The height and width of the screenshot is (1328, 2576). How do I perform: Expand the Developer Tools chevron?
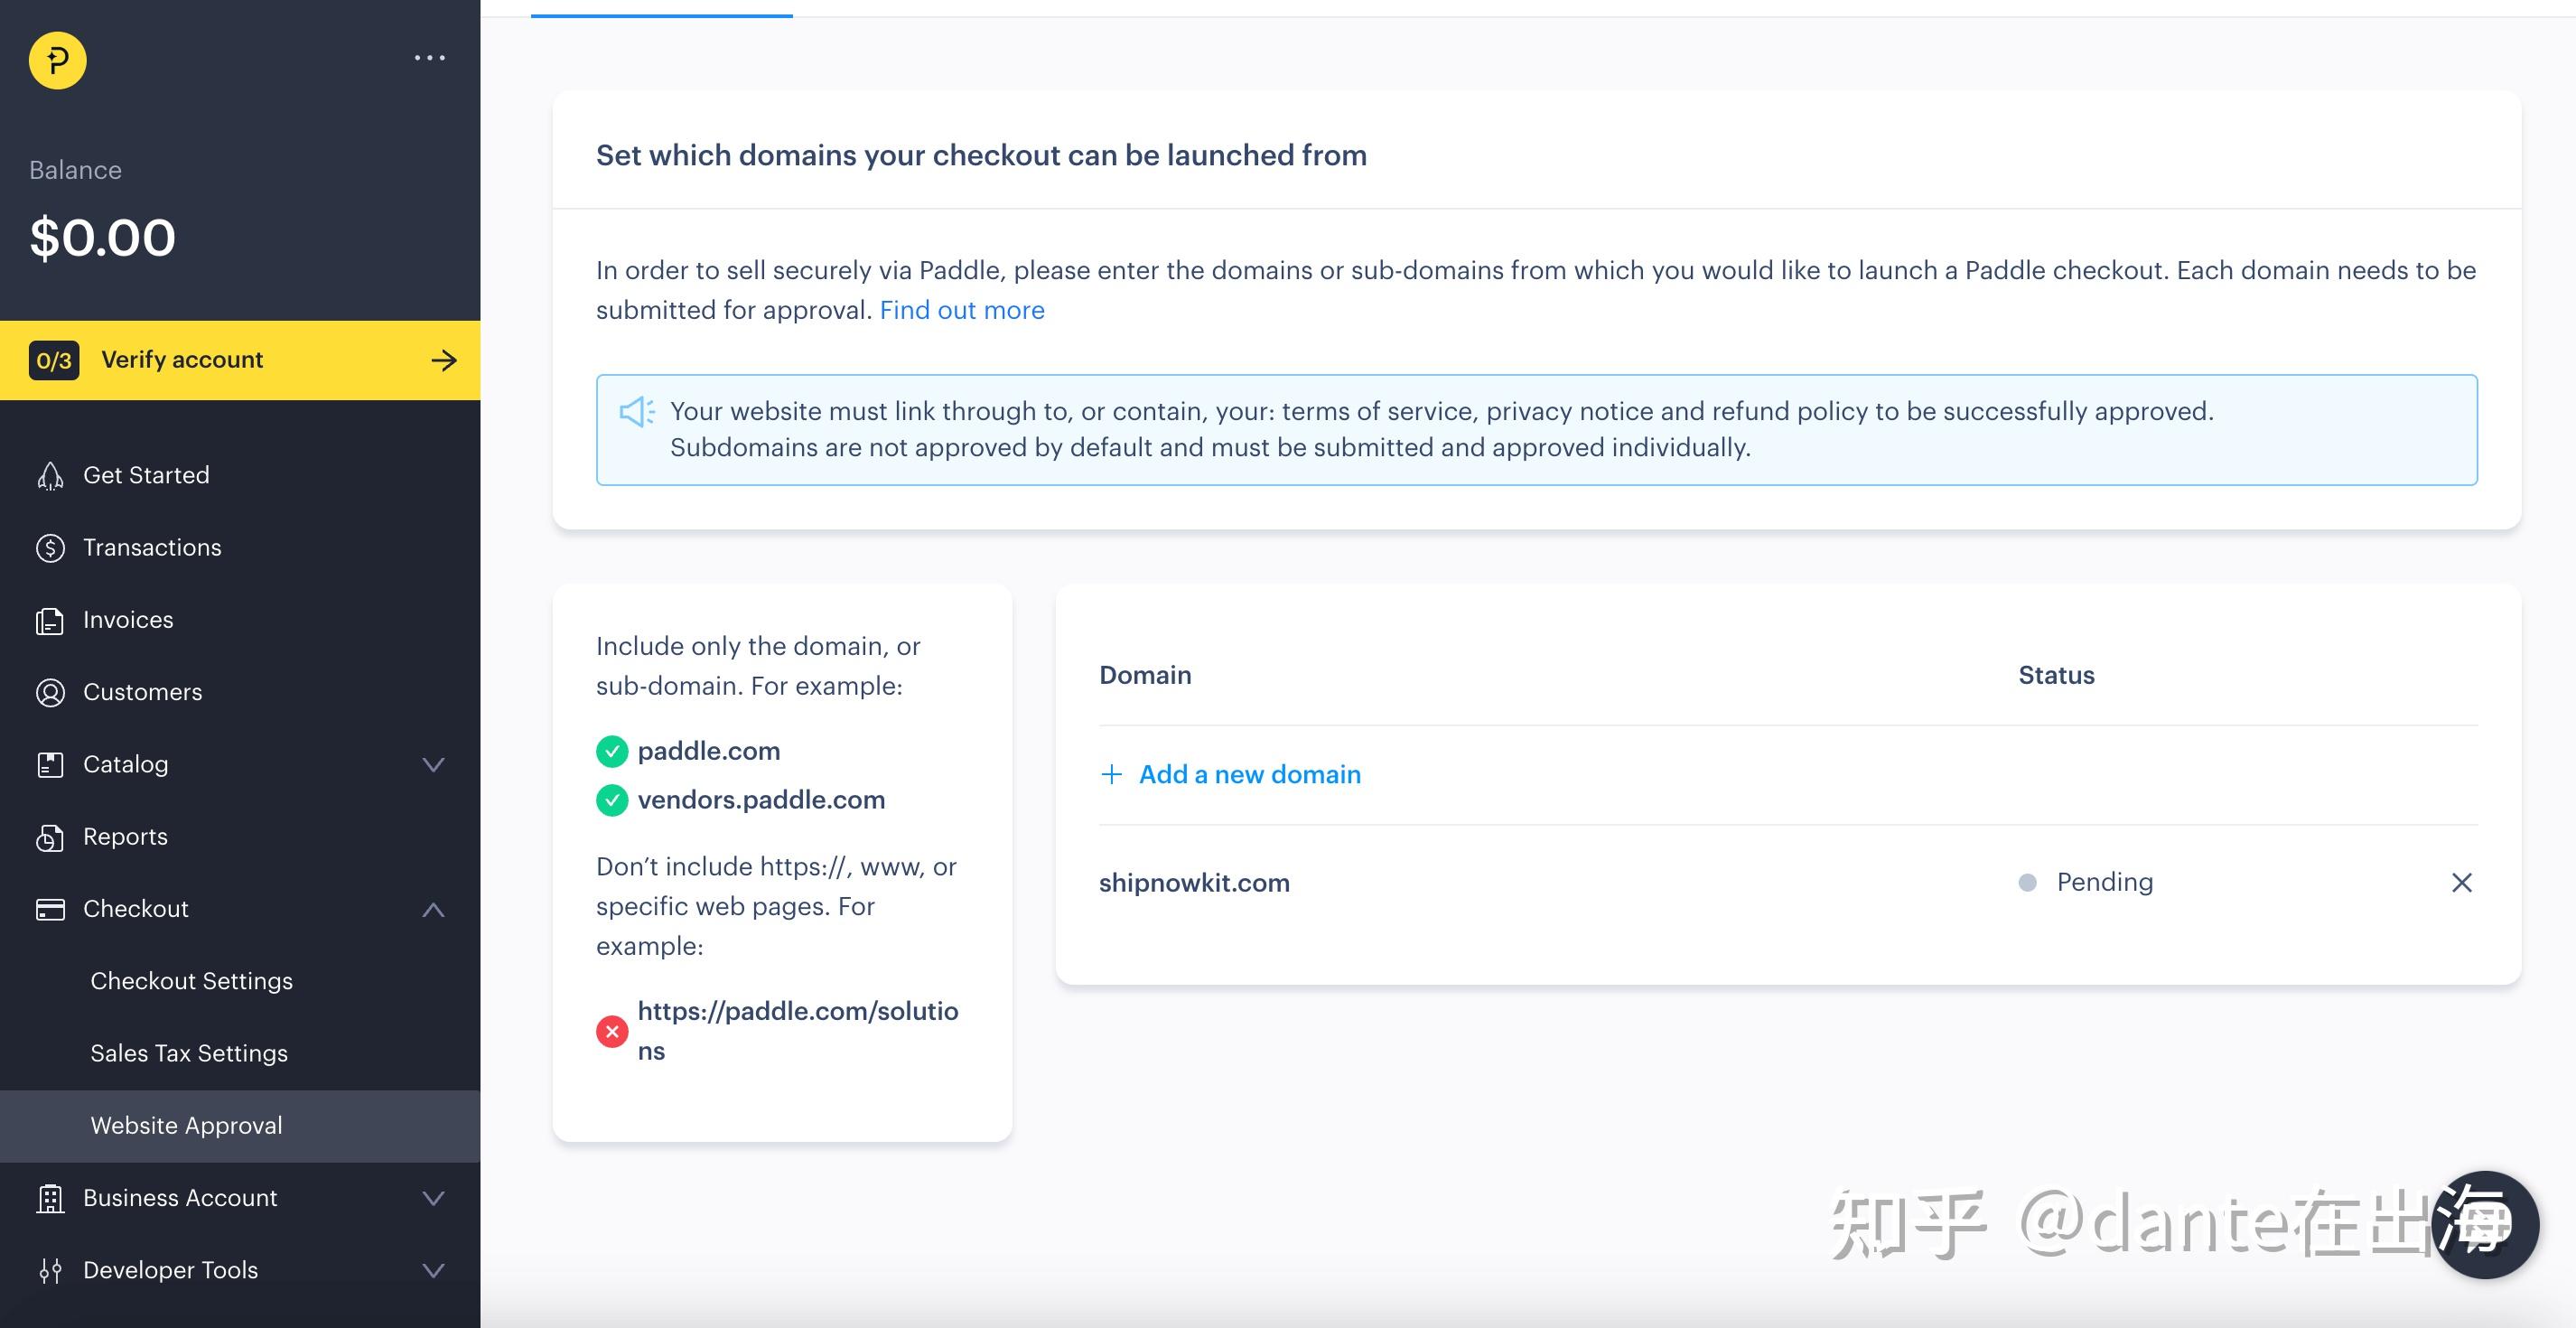433,1270
